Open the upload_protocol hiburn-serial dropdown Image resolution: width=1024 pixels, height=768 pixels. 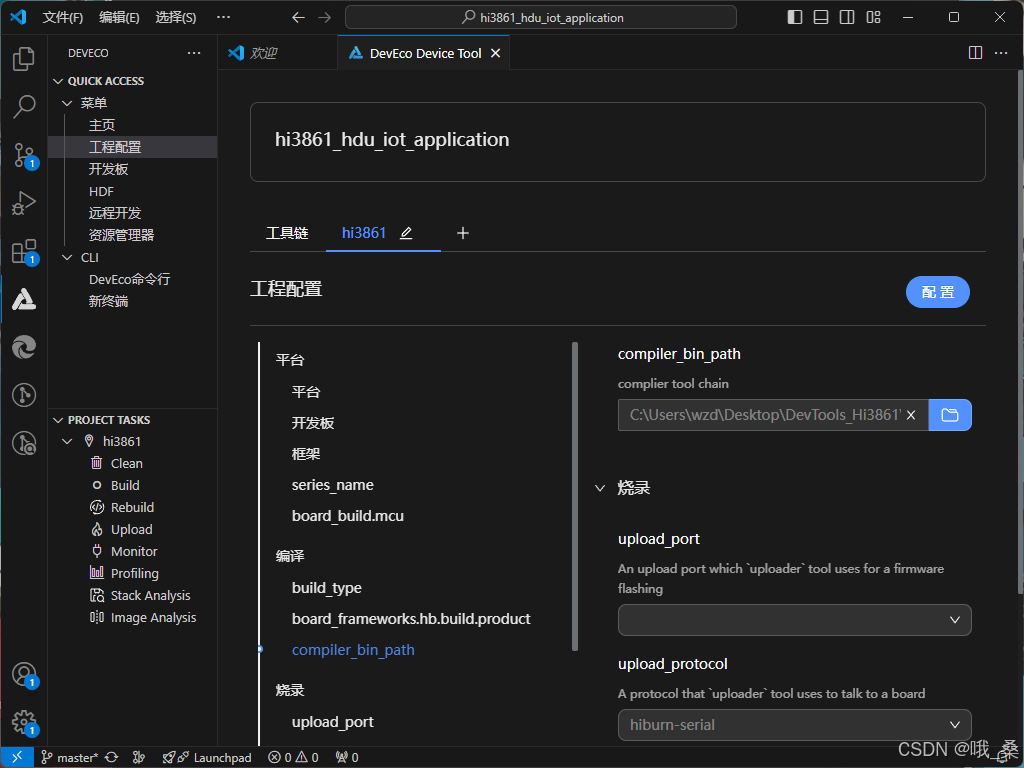[x=794, y=725]
